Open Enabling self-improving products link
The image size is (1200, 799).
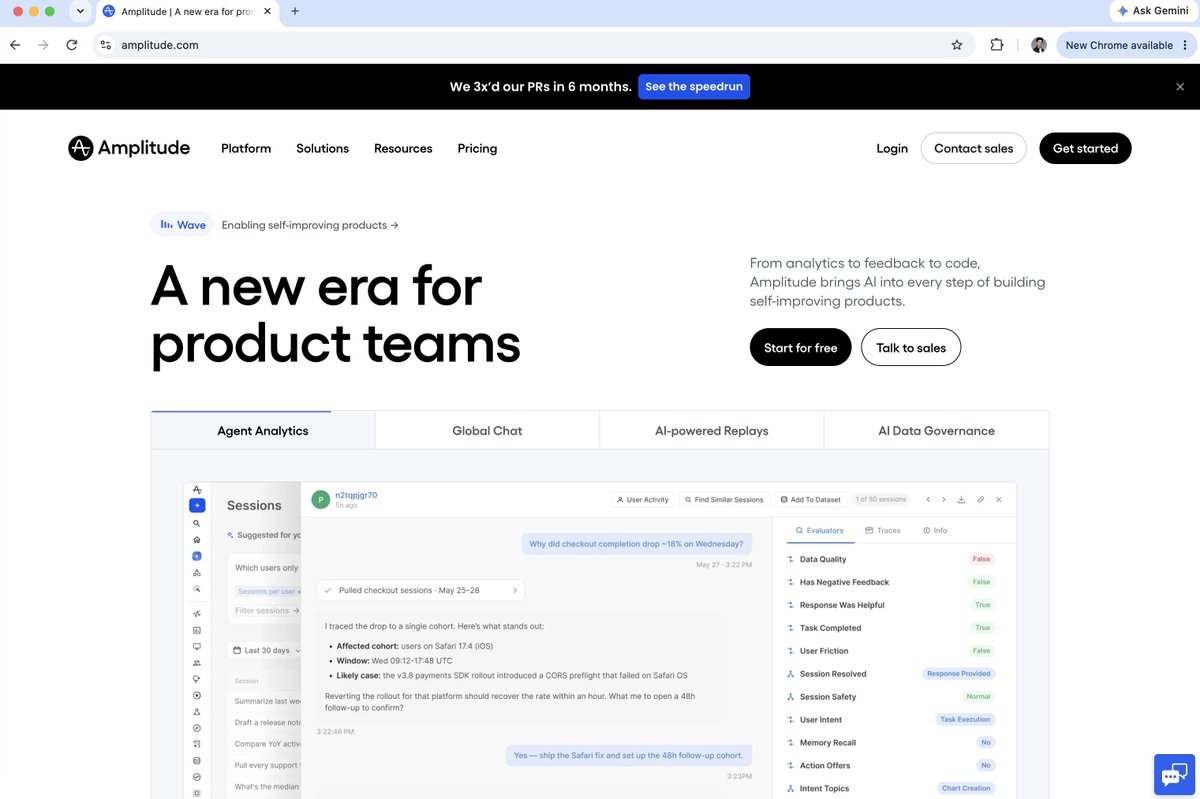(x=310, y=225)
